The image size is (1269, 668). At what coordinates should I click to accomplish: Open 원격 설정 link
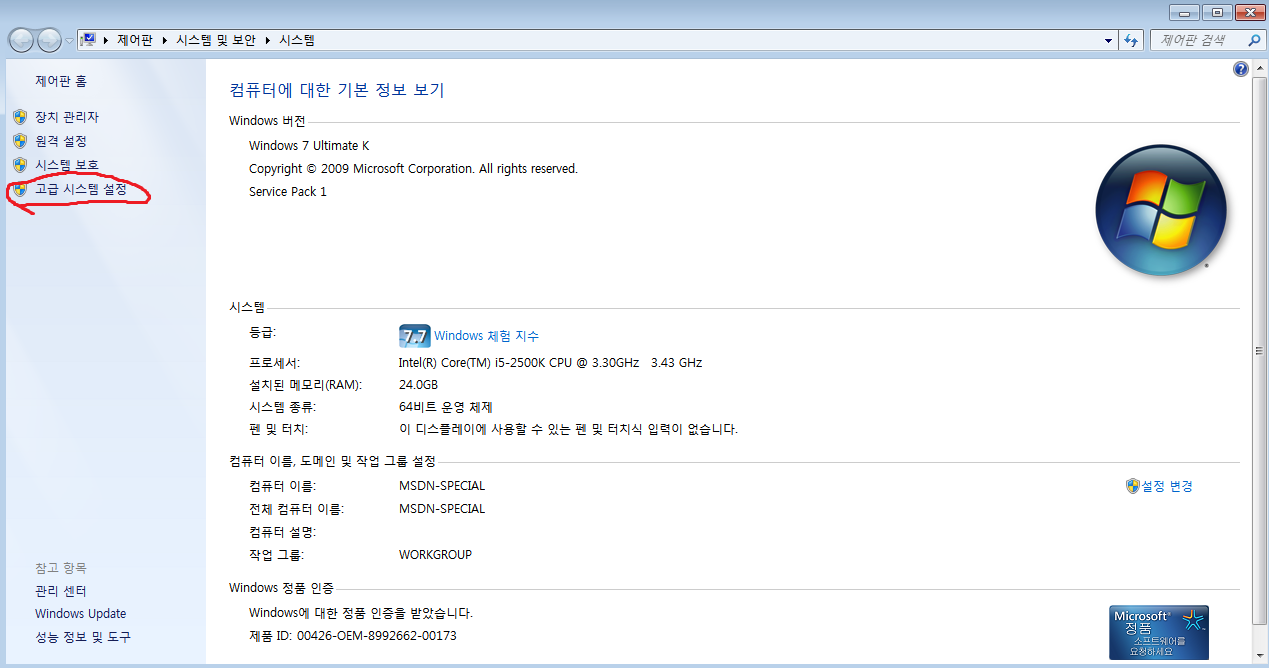click(x=61, y=141)
